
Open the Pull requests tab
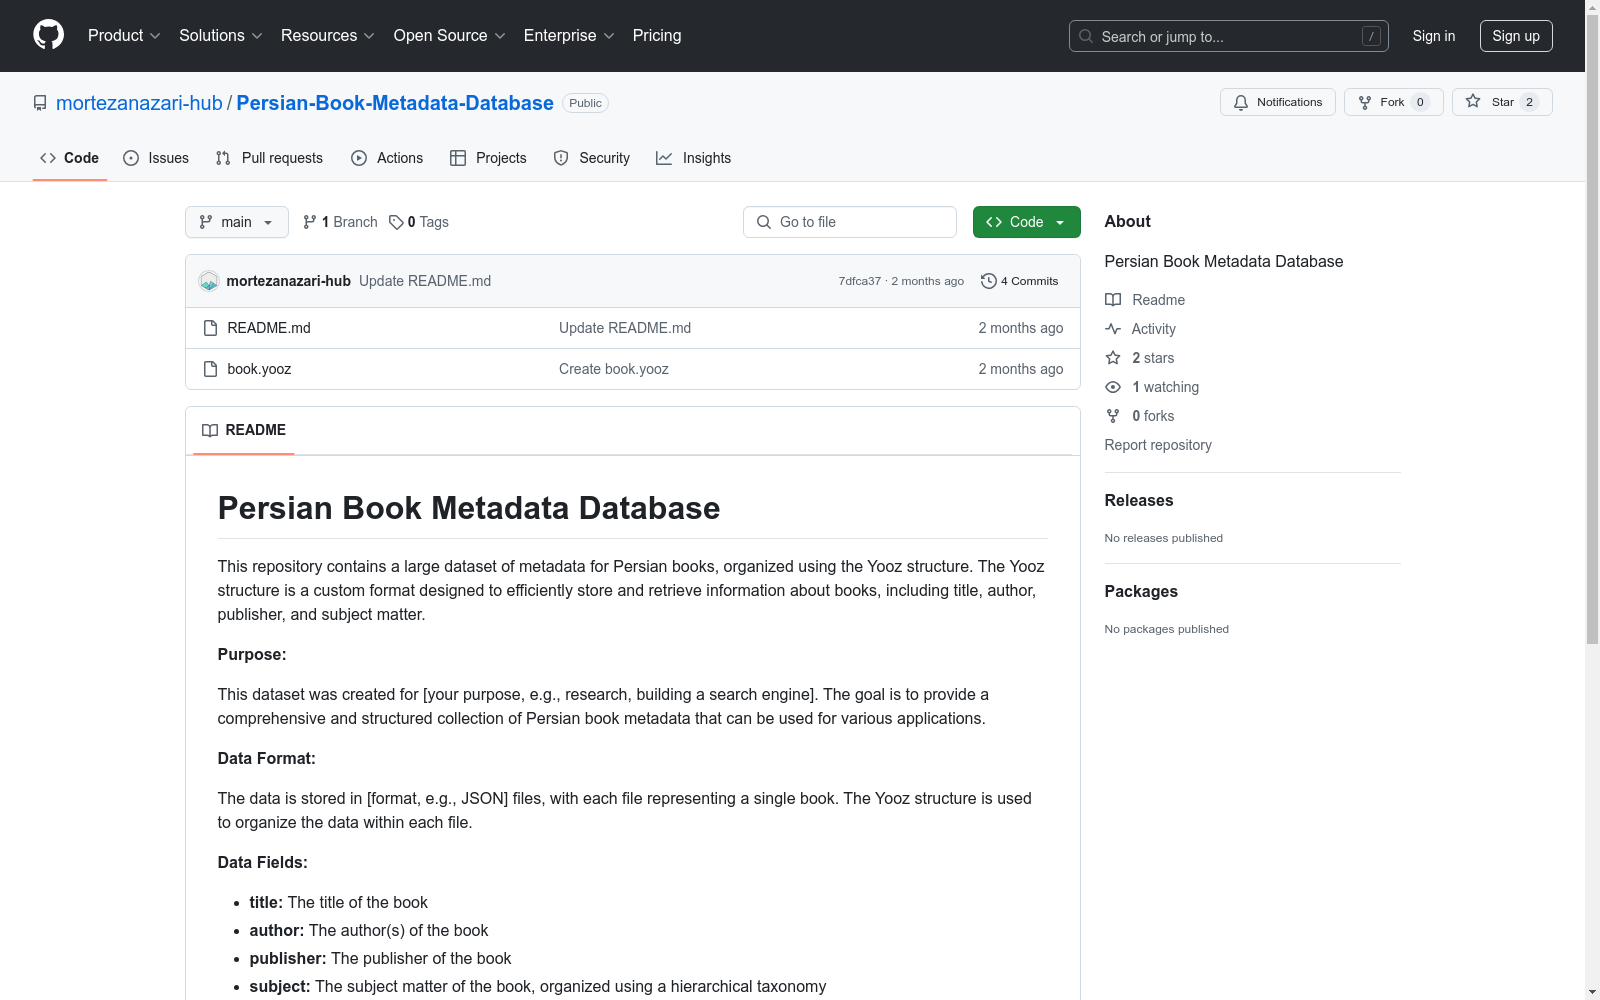tap(269, 158)
